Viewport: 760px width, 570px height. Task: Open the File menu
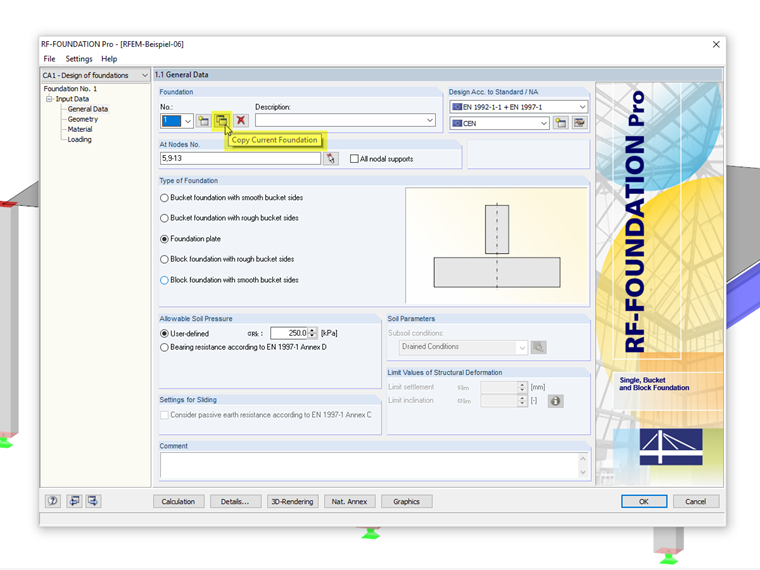click(x=49, y=59)
